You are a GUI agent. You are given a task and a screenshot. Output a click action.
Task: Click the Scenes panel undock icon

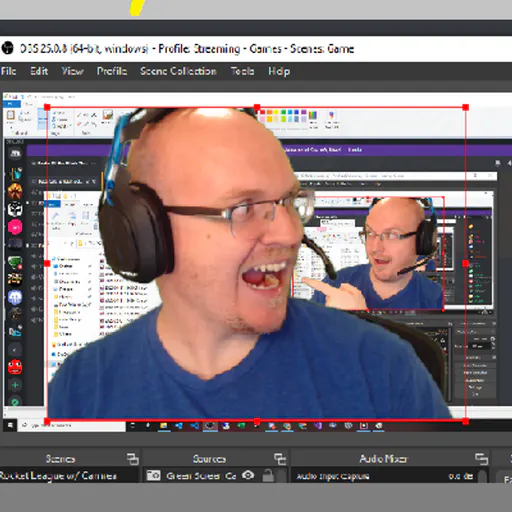pos(133,459)
